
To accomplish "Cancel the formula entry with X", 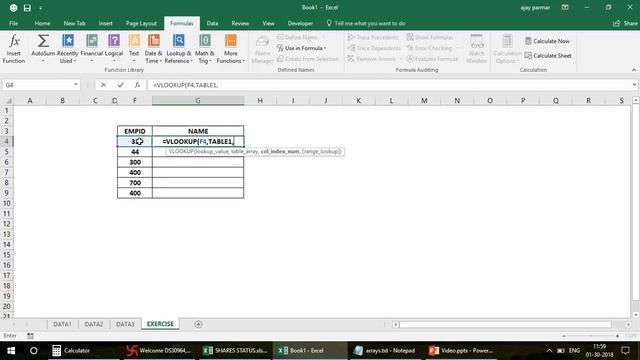I will tap(103, 85).
